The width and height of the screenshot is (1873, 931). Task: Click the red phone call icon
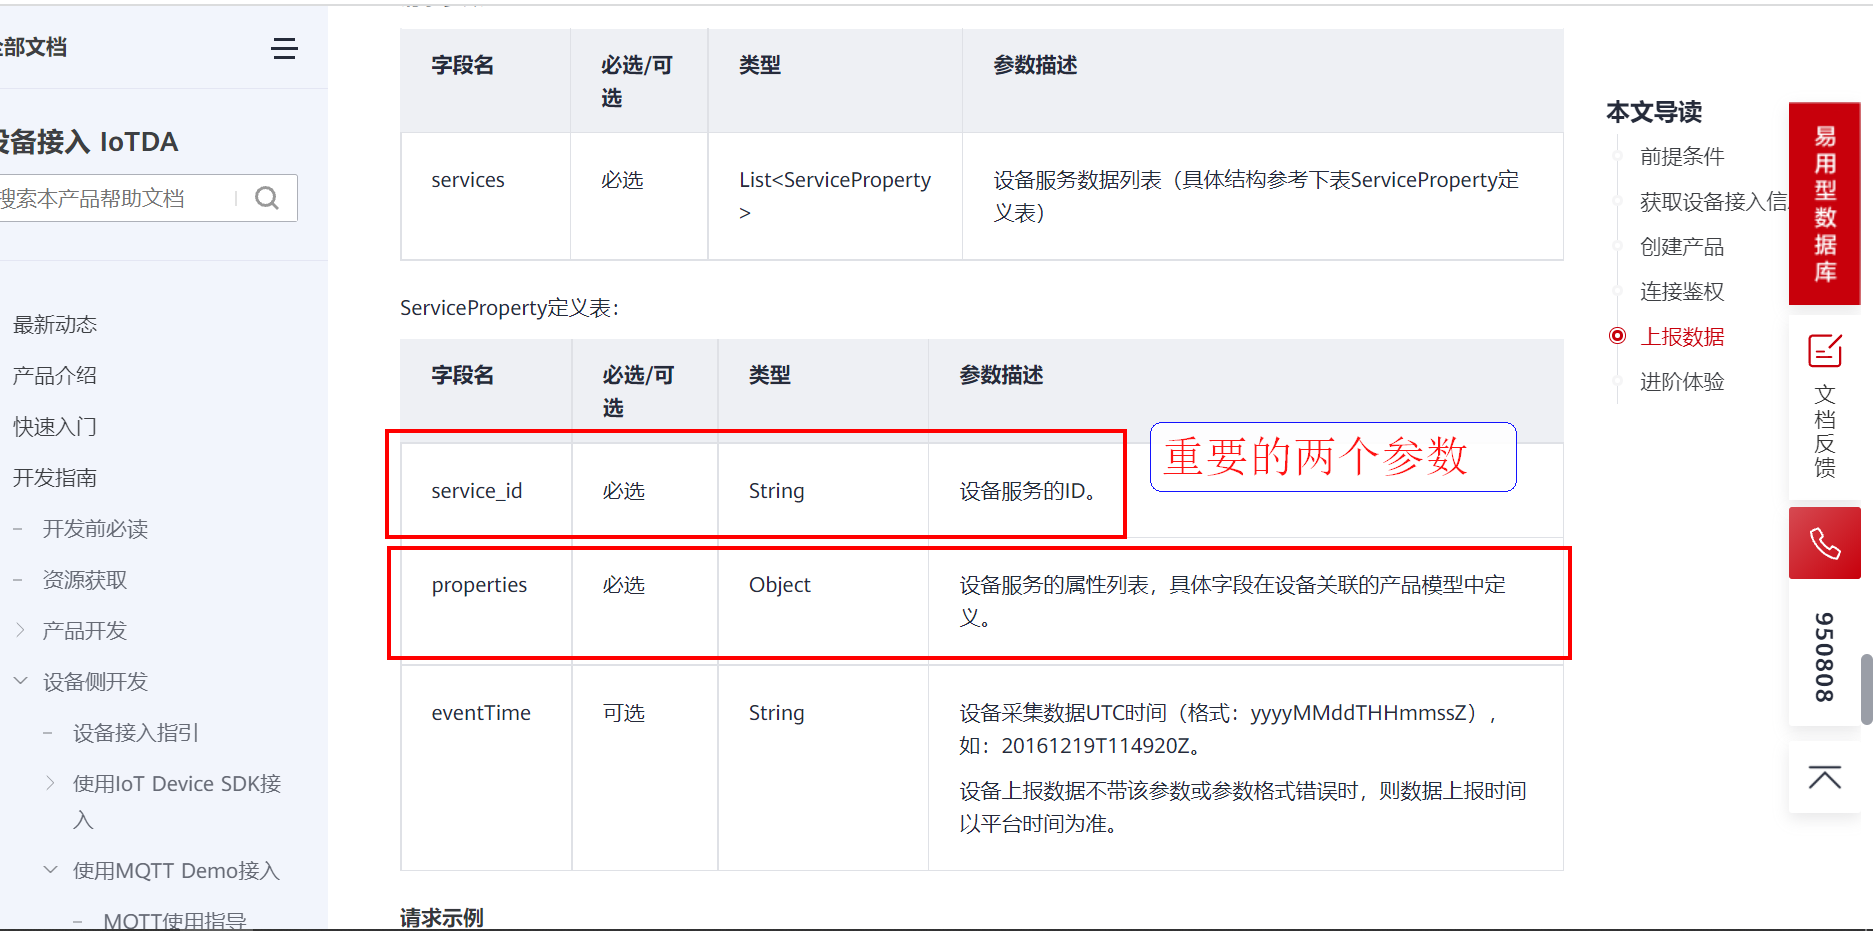(x=1825, y=543)
